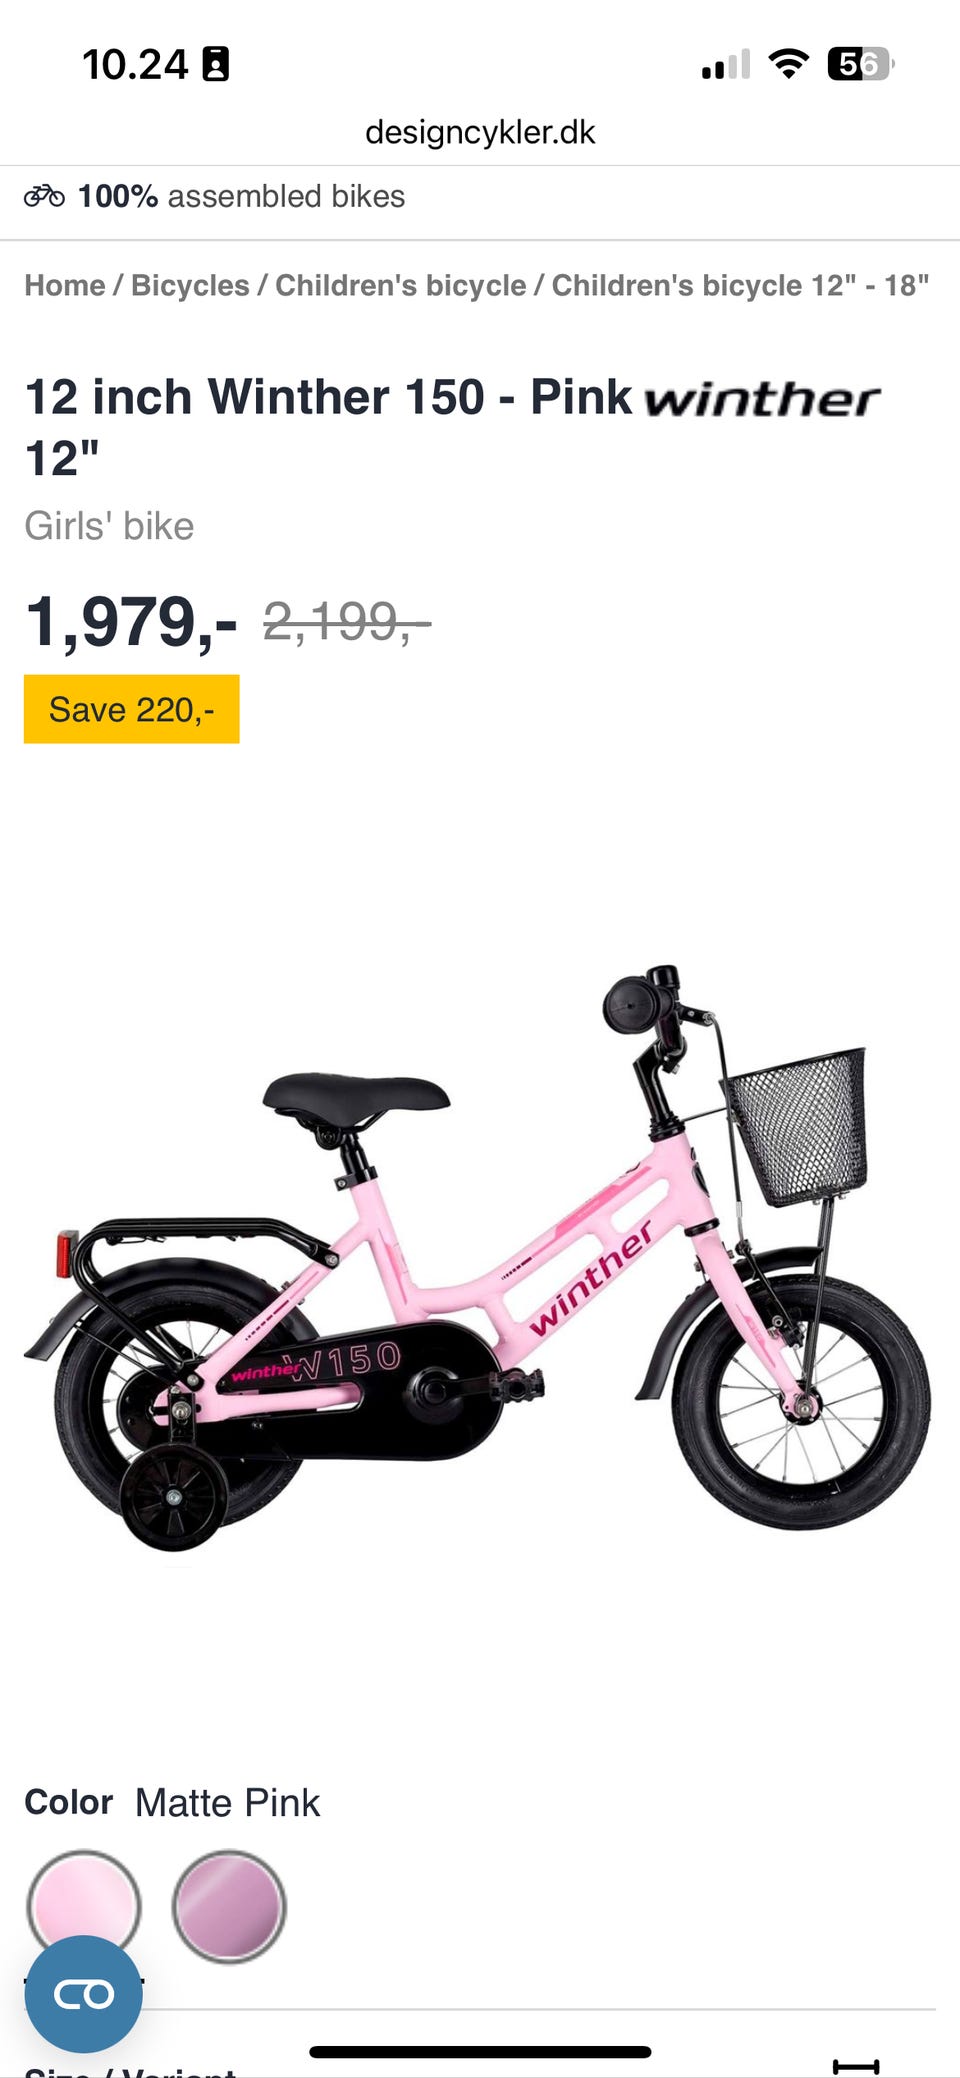Tap the yellow Save 220,- badge
960x2078 pixels.
click(132, 709)
